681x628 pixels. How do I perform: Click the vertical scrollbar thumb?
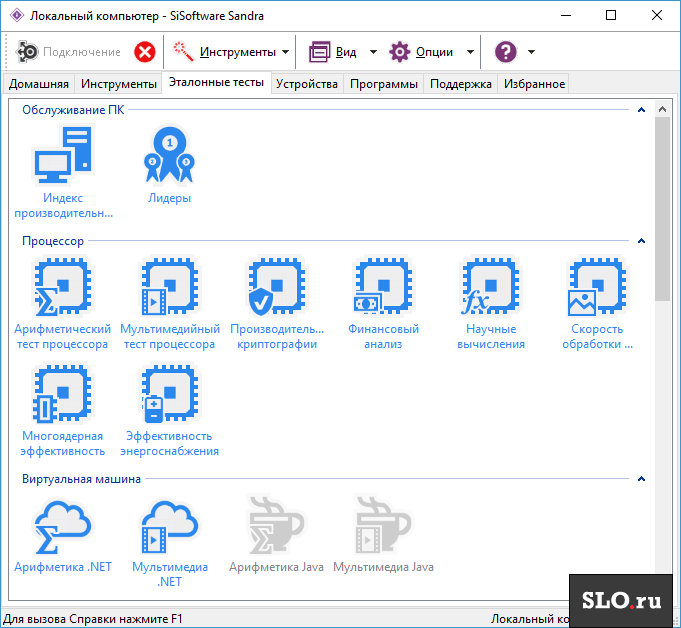click(x=662, y=208)
